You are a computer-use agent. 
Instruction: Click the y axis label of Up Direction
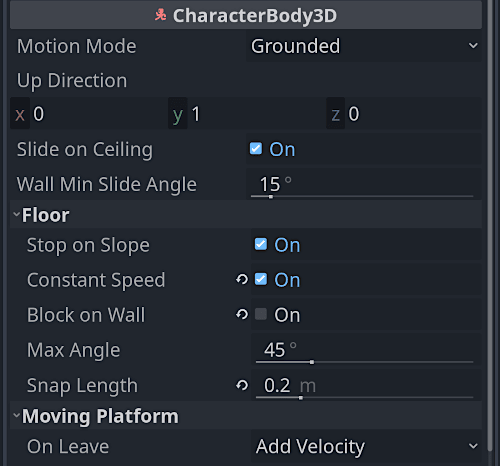tap(178, 114)
